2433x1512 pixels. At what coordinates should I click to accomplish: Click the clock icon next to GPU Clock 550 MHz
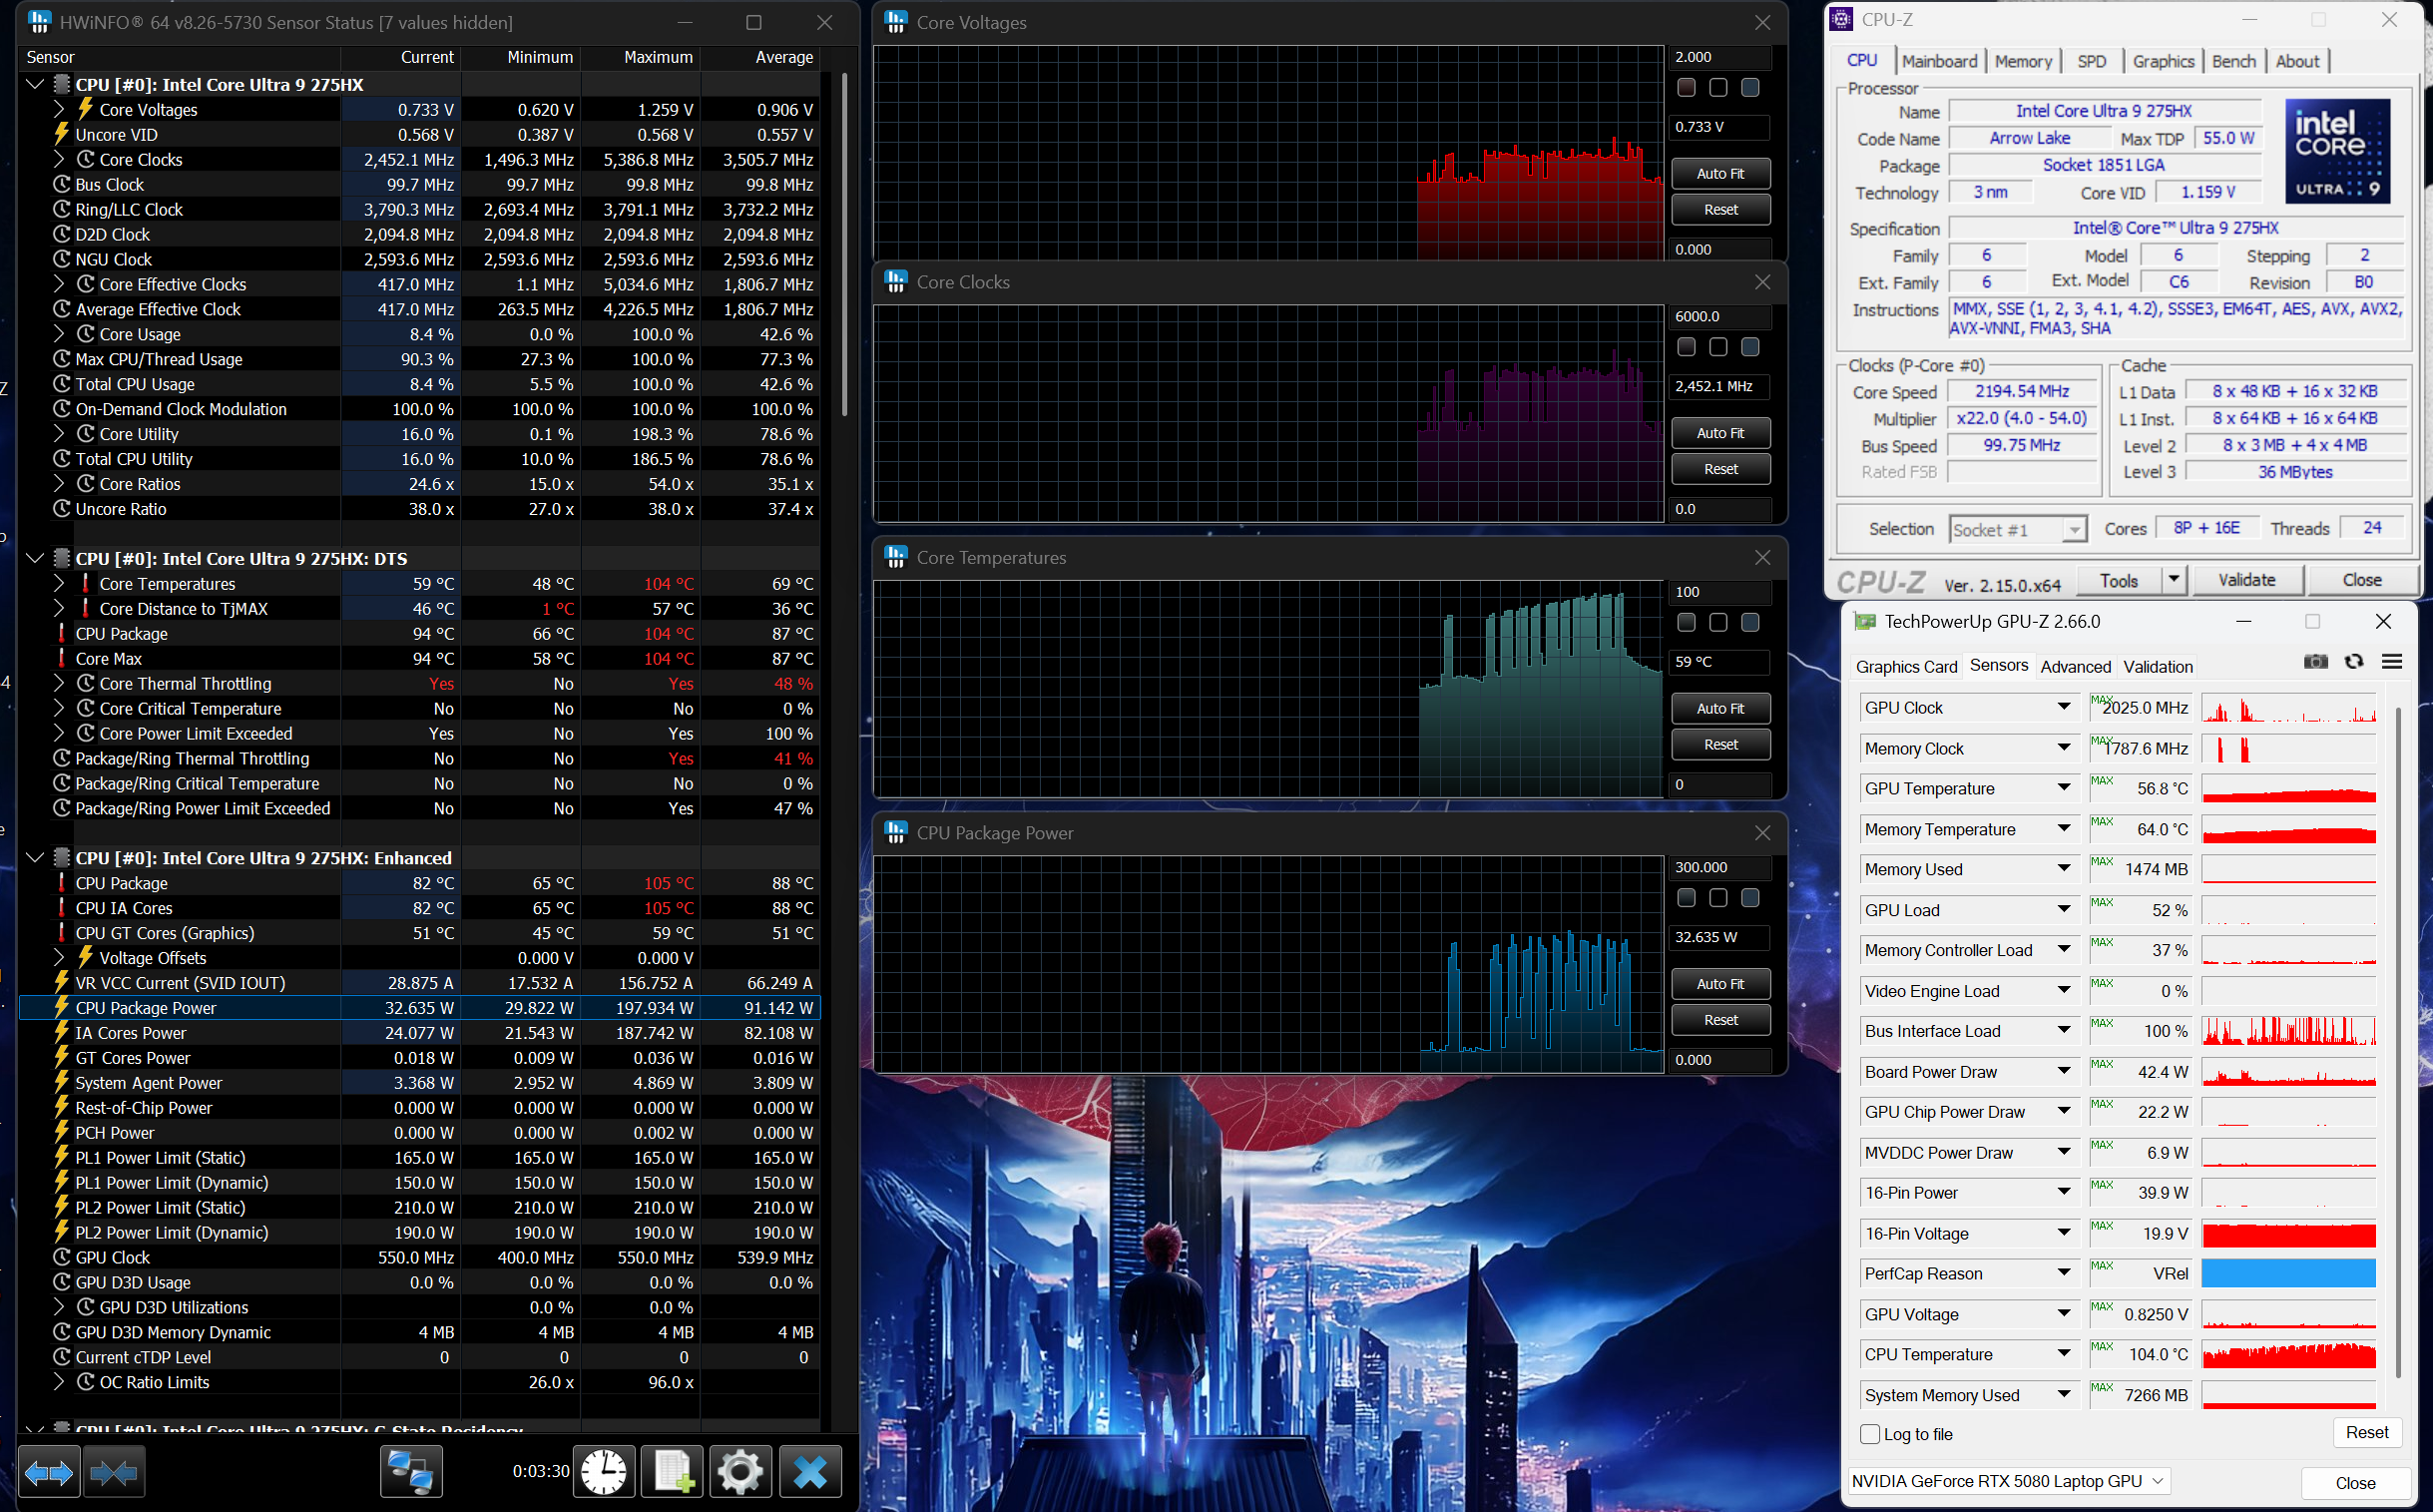(x=62, y=1257)
